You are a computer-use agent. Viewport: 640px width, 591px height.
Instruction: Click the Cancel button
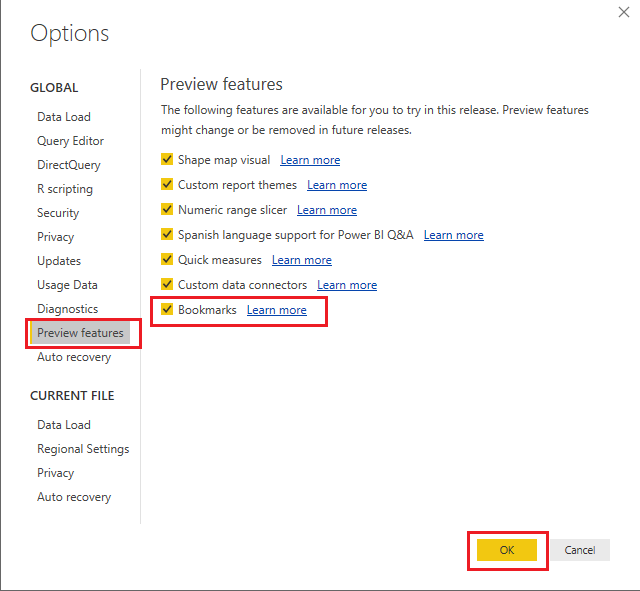click(x=580, y=550)
